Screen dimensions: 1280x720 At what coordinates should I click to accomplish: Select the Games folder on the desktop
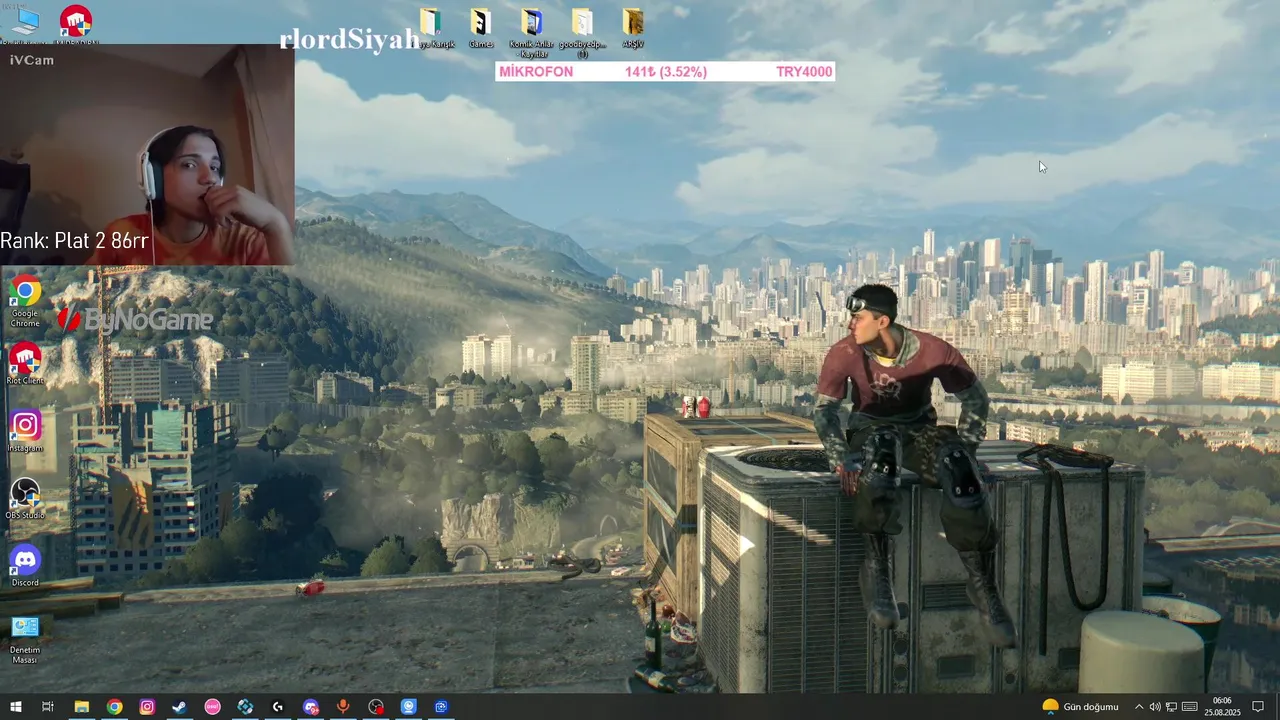481,28
